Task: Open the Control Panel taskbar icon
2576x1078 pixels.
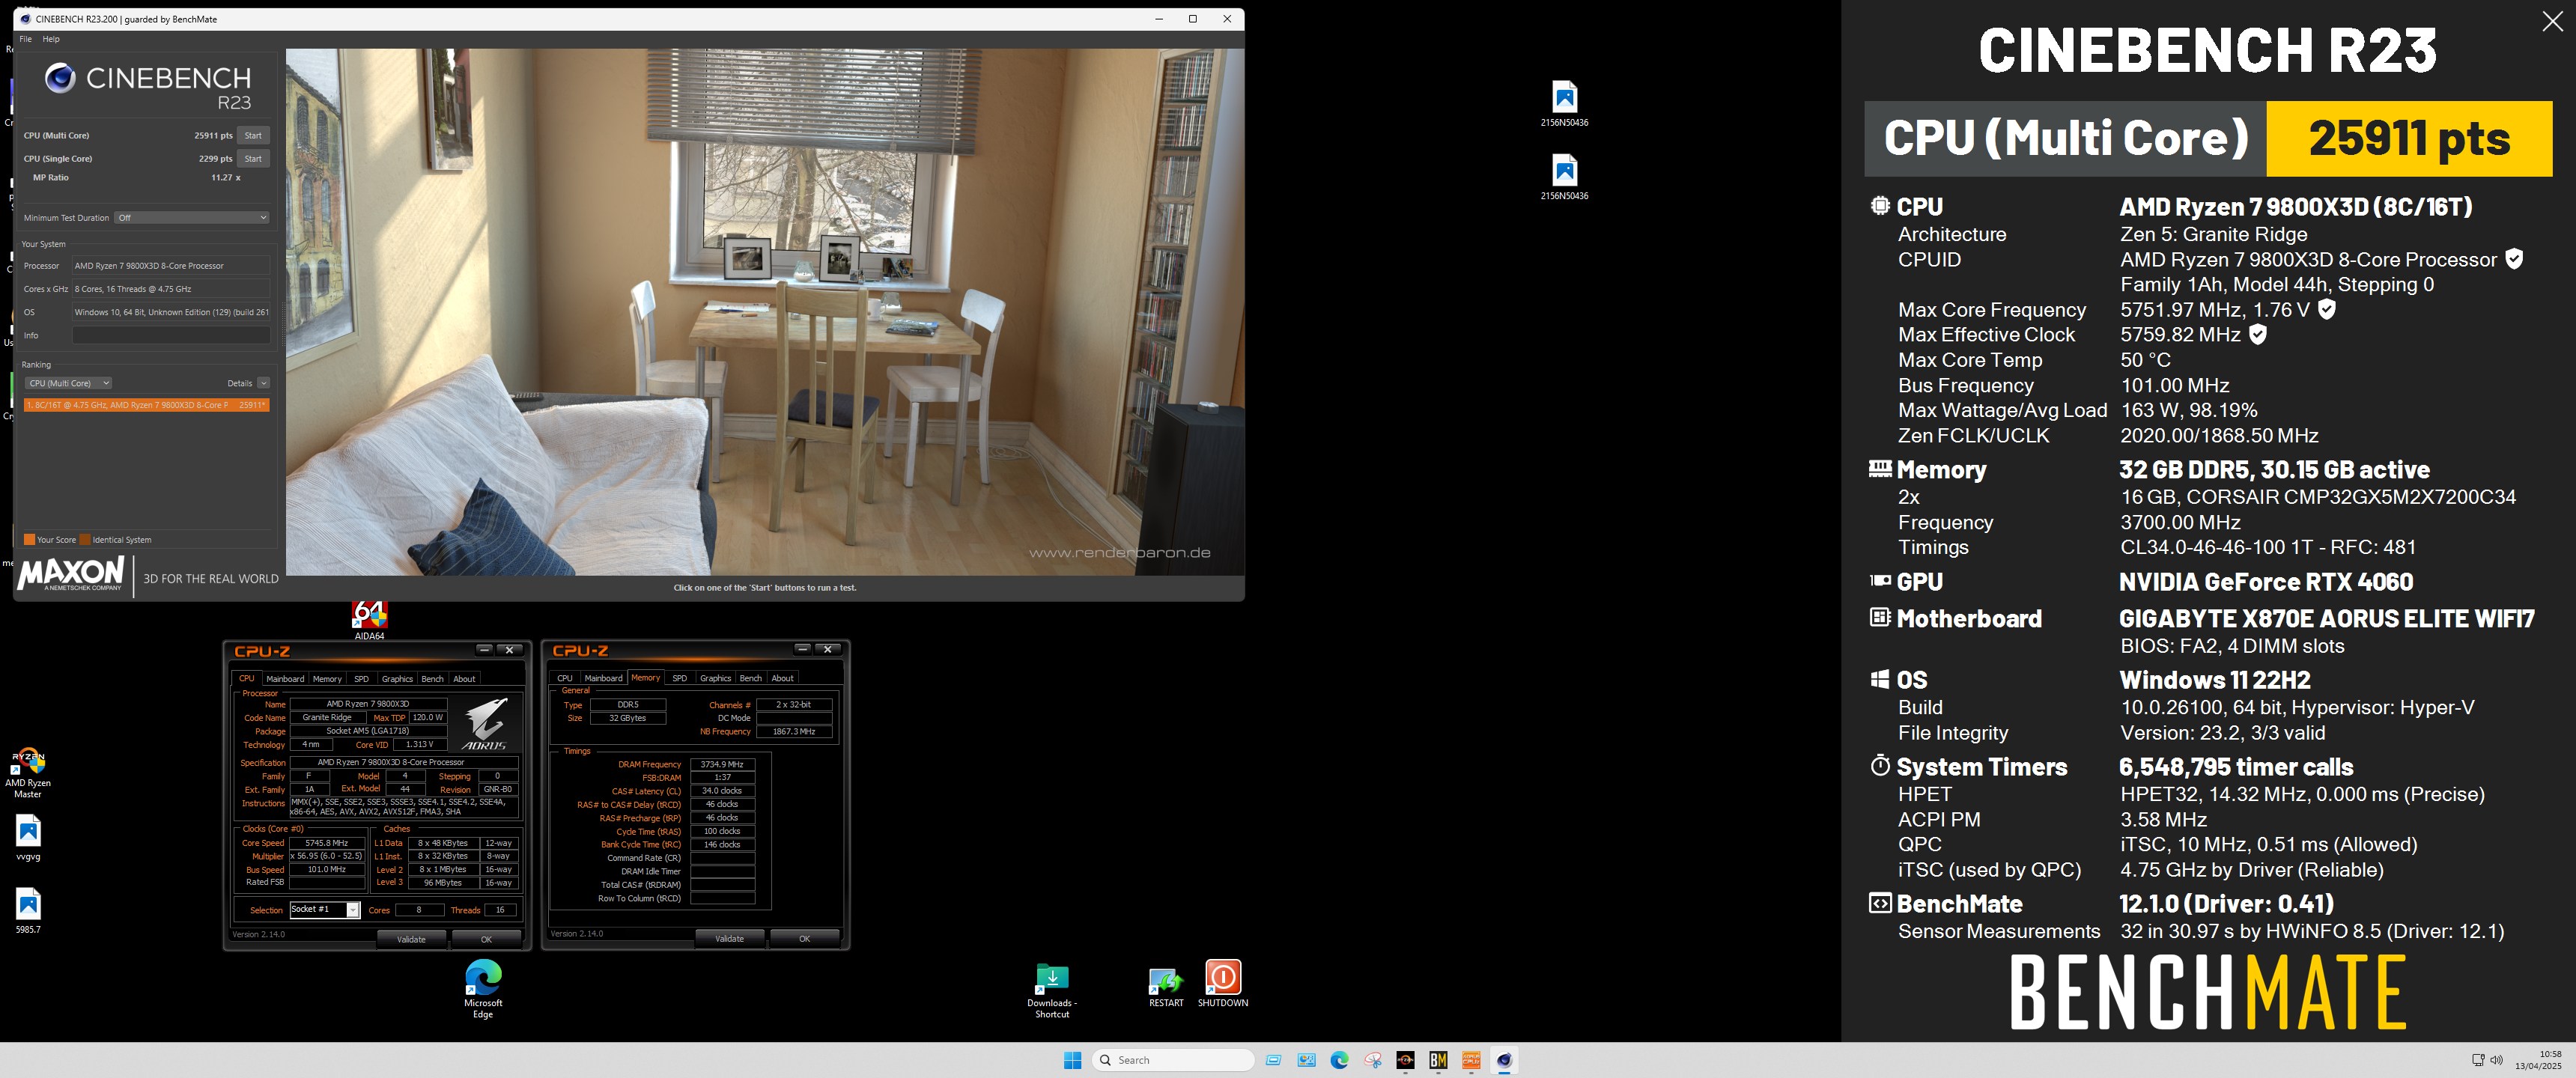Action: click(1306, 1060)
